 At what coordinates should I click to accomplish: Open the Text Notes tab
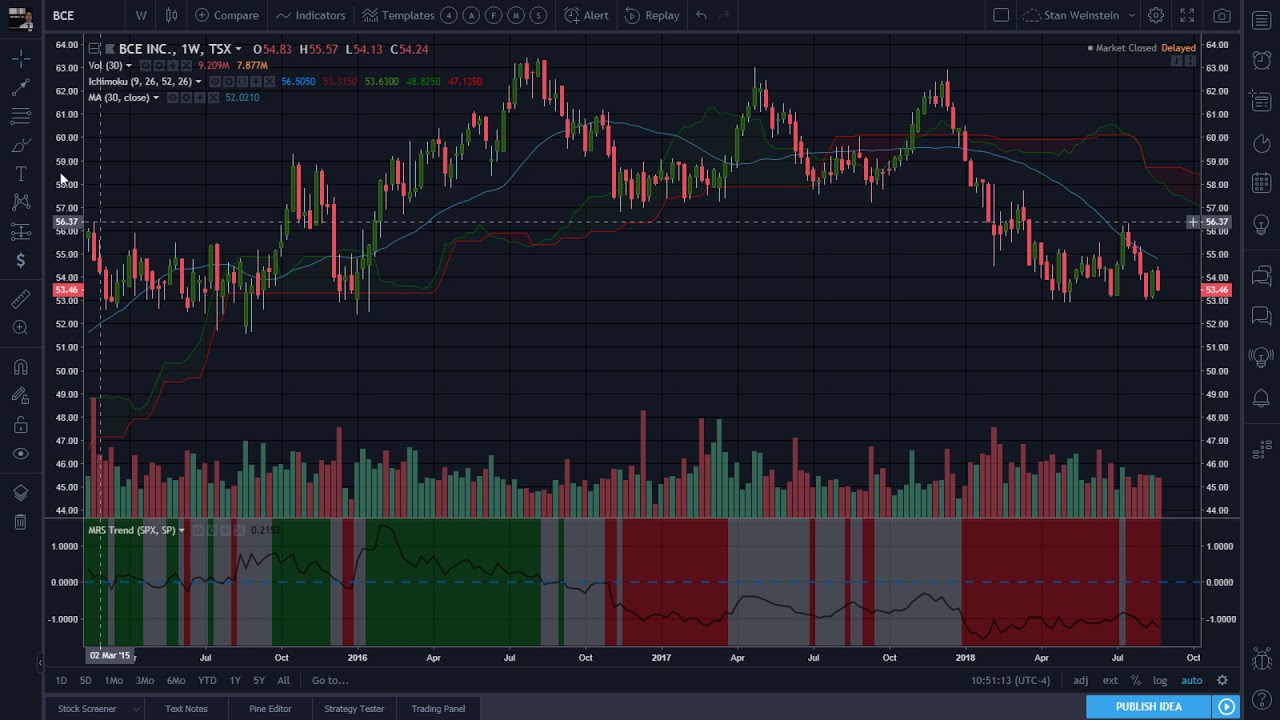[x=186, y=709]
